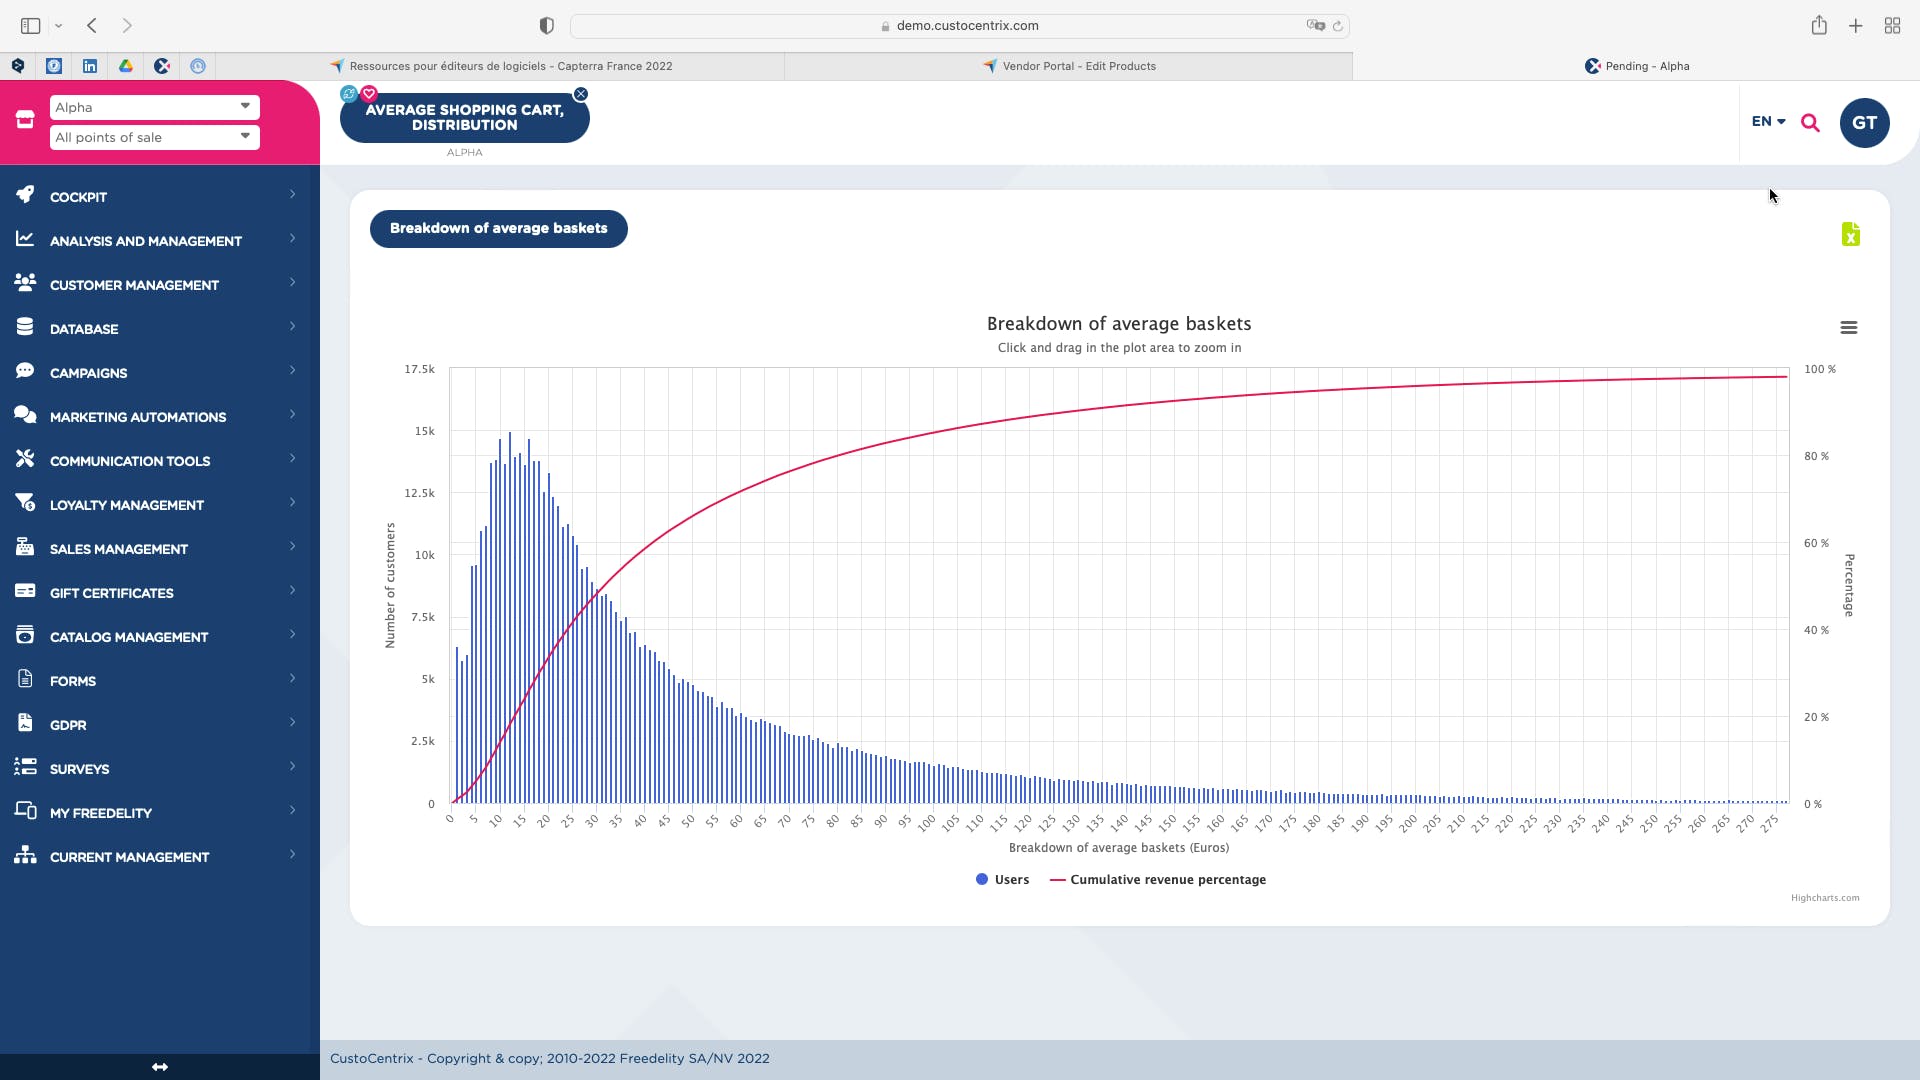Screen dimensions: 1920x1080
Task: Click the heart favorite icon on tab
Action: coord(369,94)
